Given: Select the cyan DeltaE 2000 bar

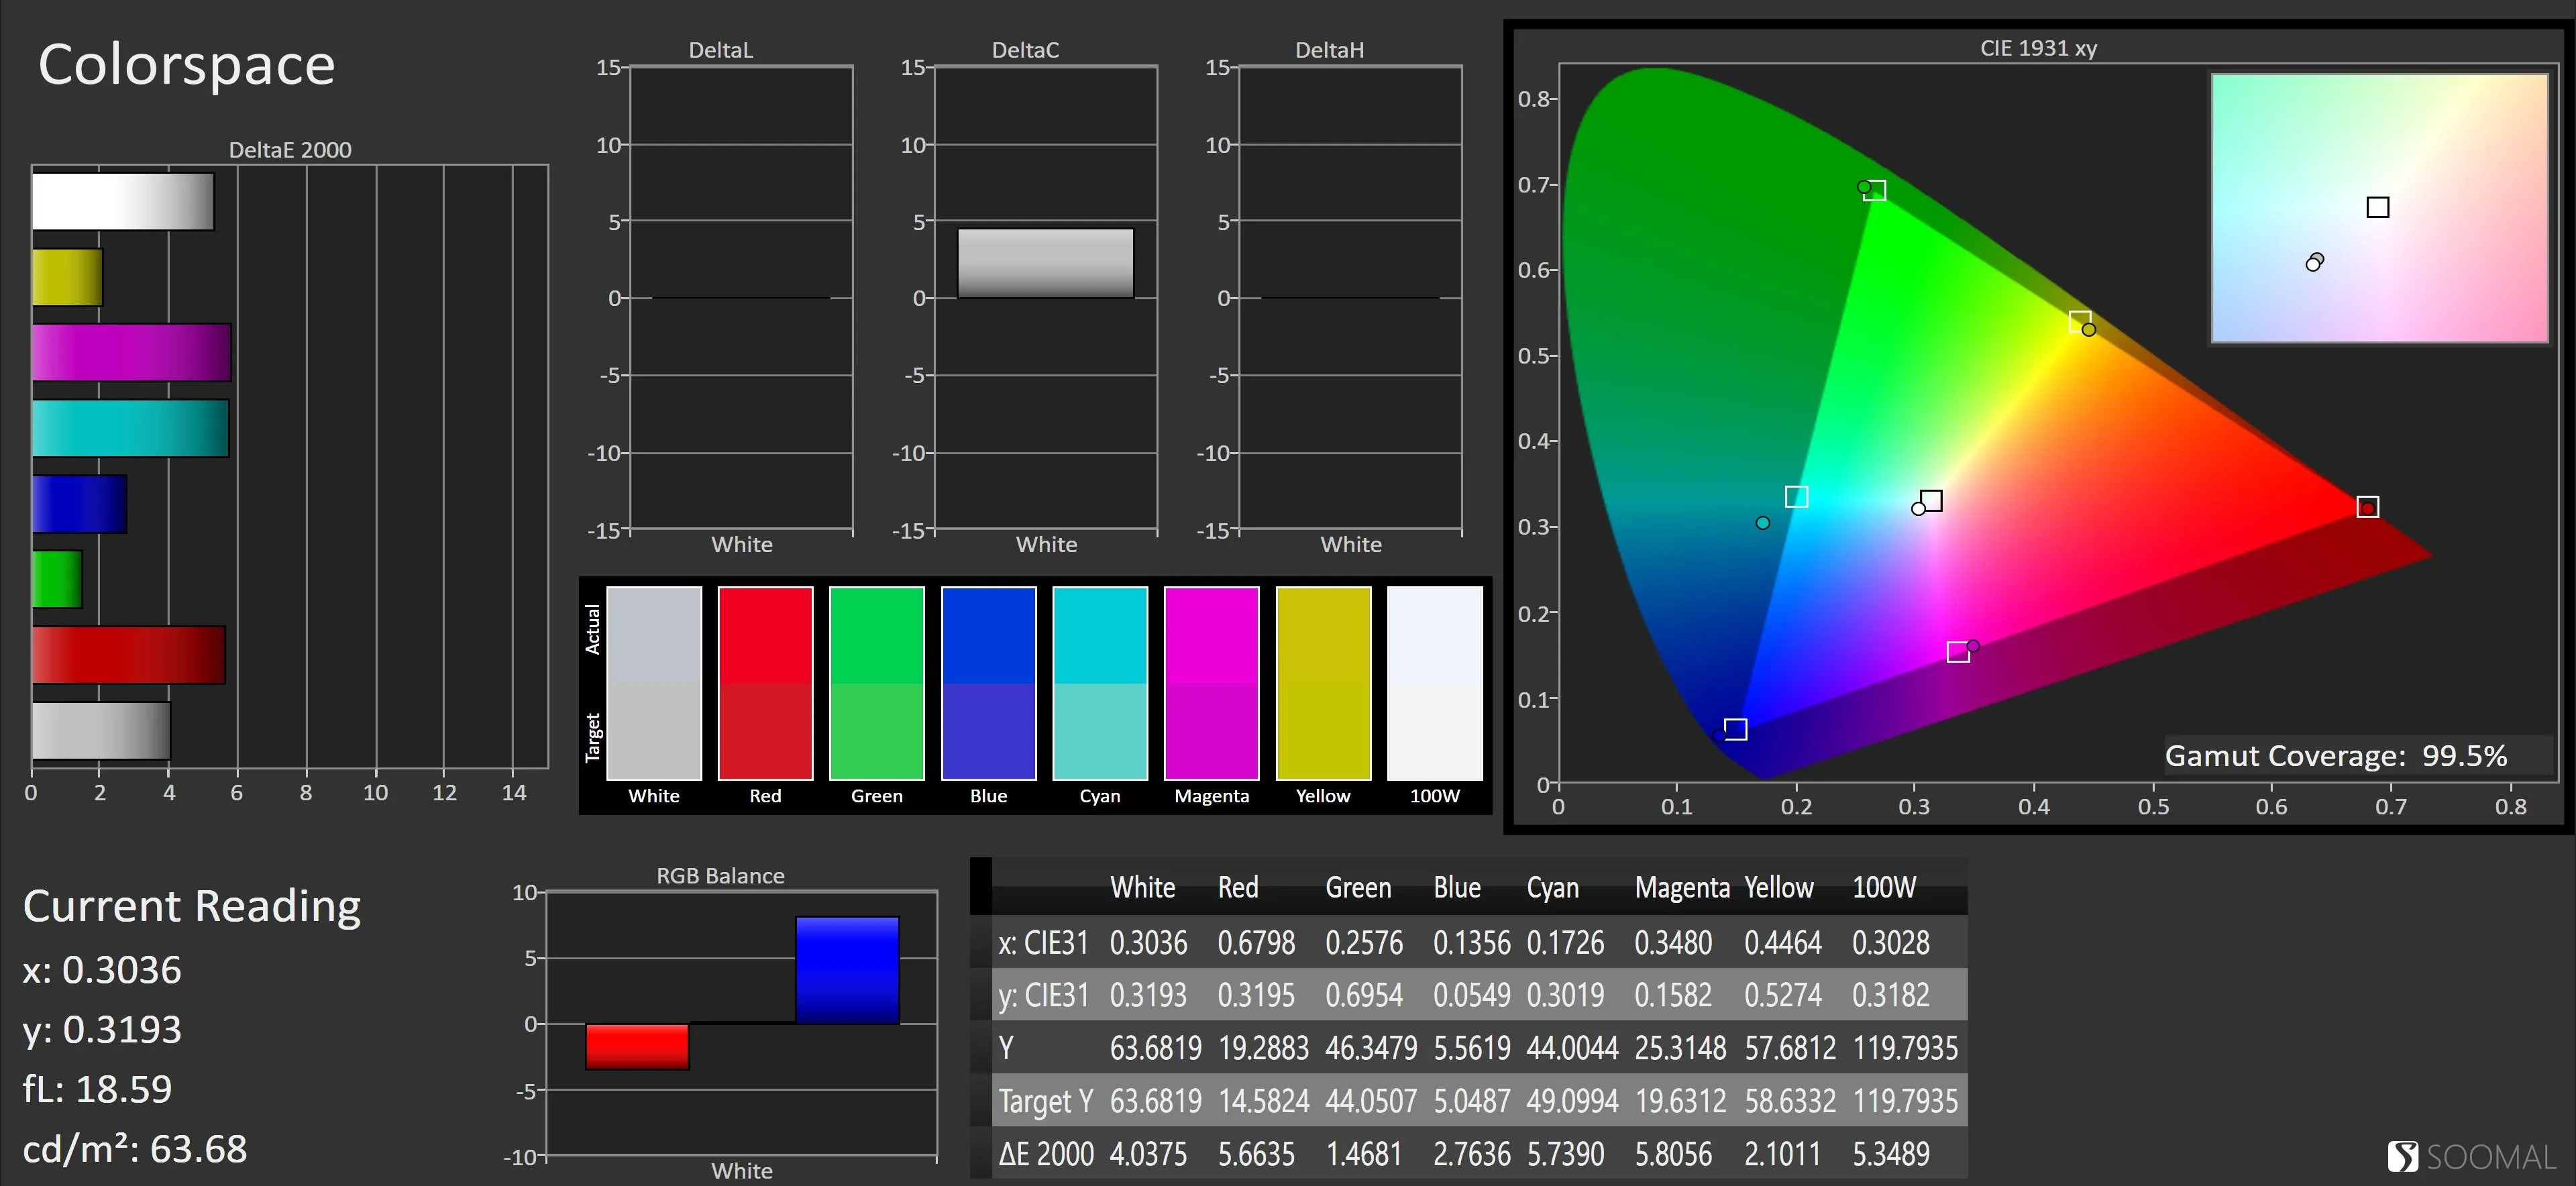Looking at the screenshot, I should point(130,428).
